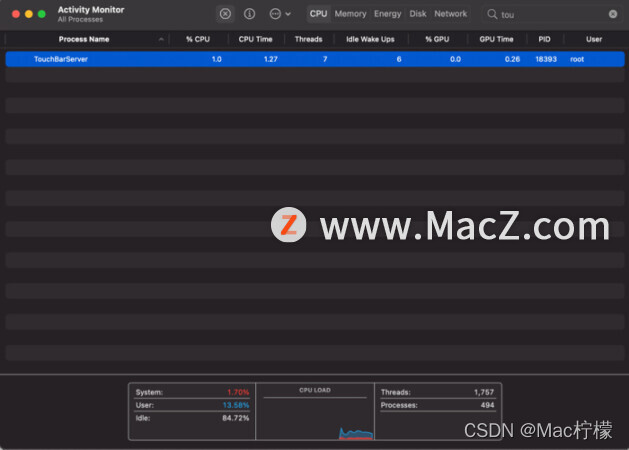Screen dimensions: 629x450
Task: Click the search field containing "tou"
Action: pyautogui.click(x=552, y=14)
